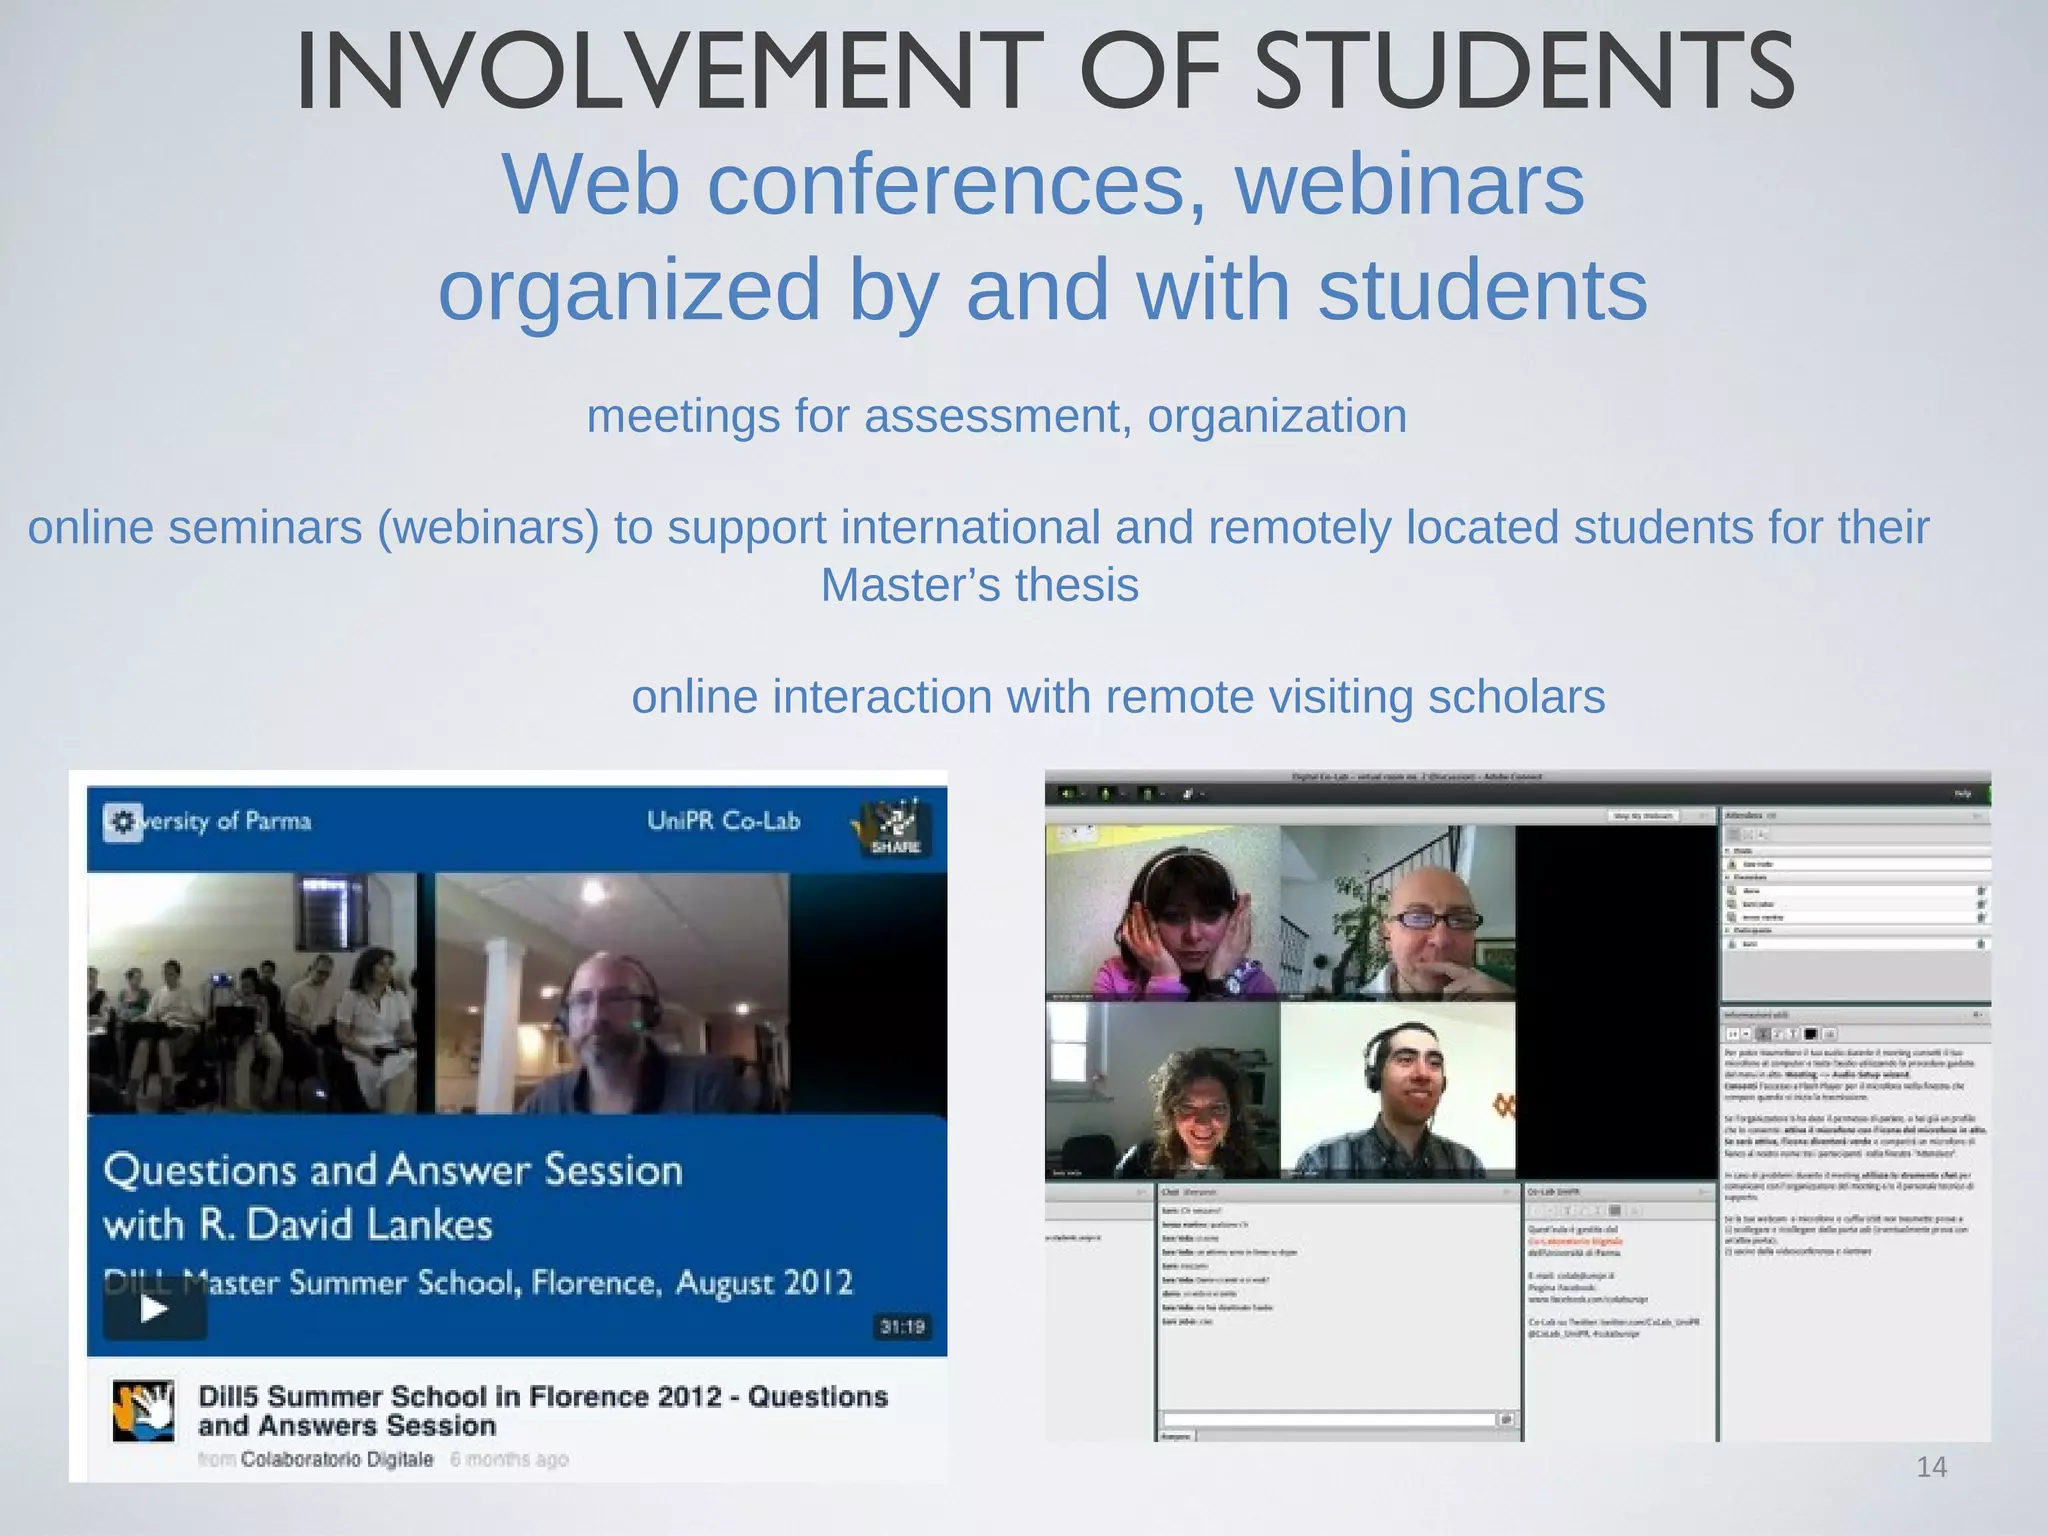Click webcam feed of man with headphones

pos(1398,1090)
